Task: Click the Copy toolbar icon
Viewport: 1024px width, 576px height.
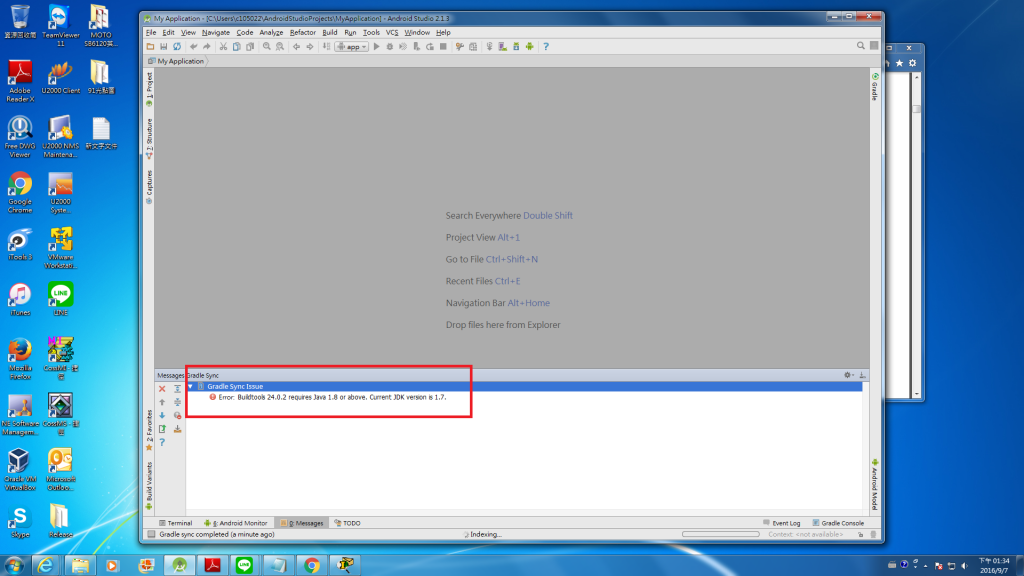Action: [x=236, y=46]
